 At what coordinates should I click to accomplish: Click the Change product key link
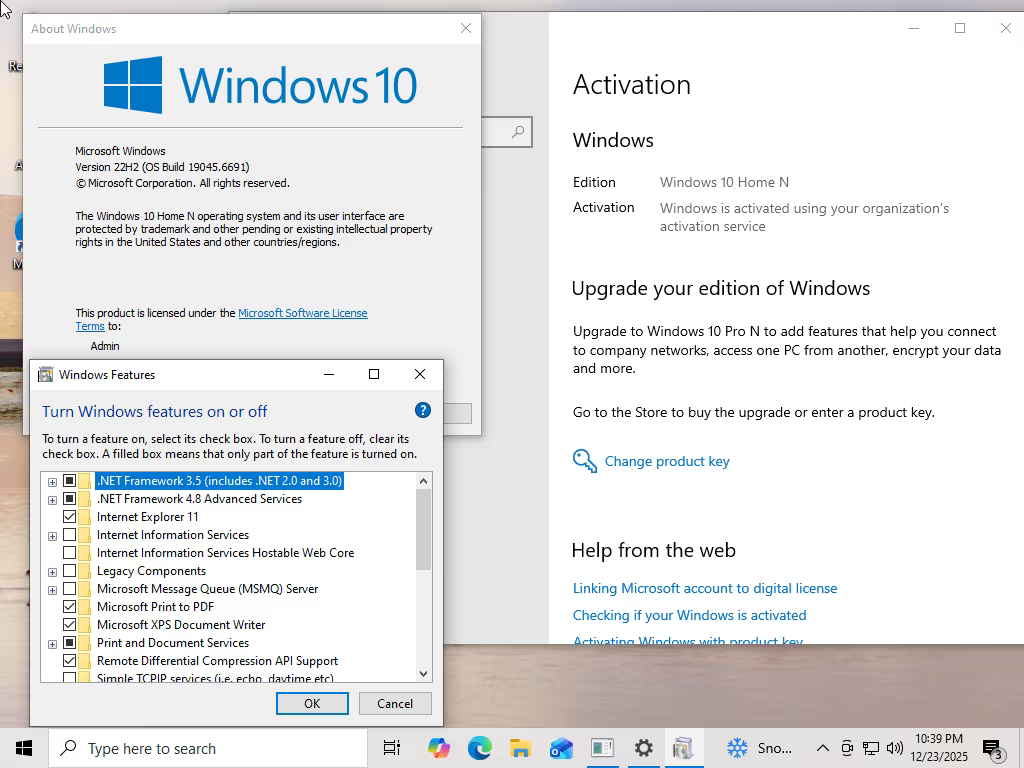tap(667, 461)
